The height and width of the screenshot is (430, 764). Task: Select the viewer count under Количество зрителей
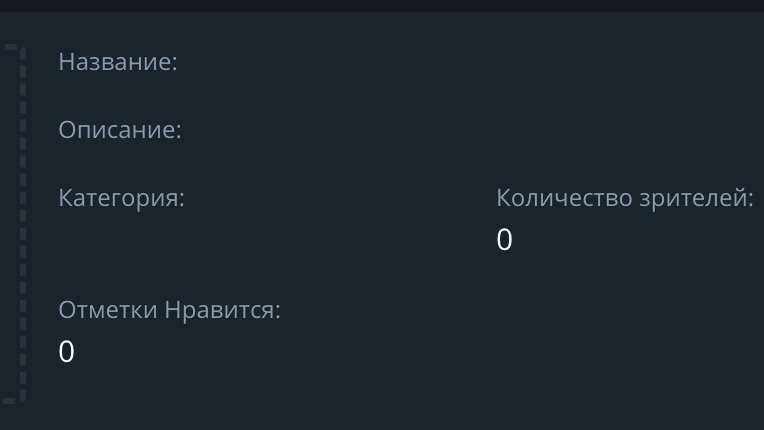pyautogui.click(x=504, y=240)
